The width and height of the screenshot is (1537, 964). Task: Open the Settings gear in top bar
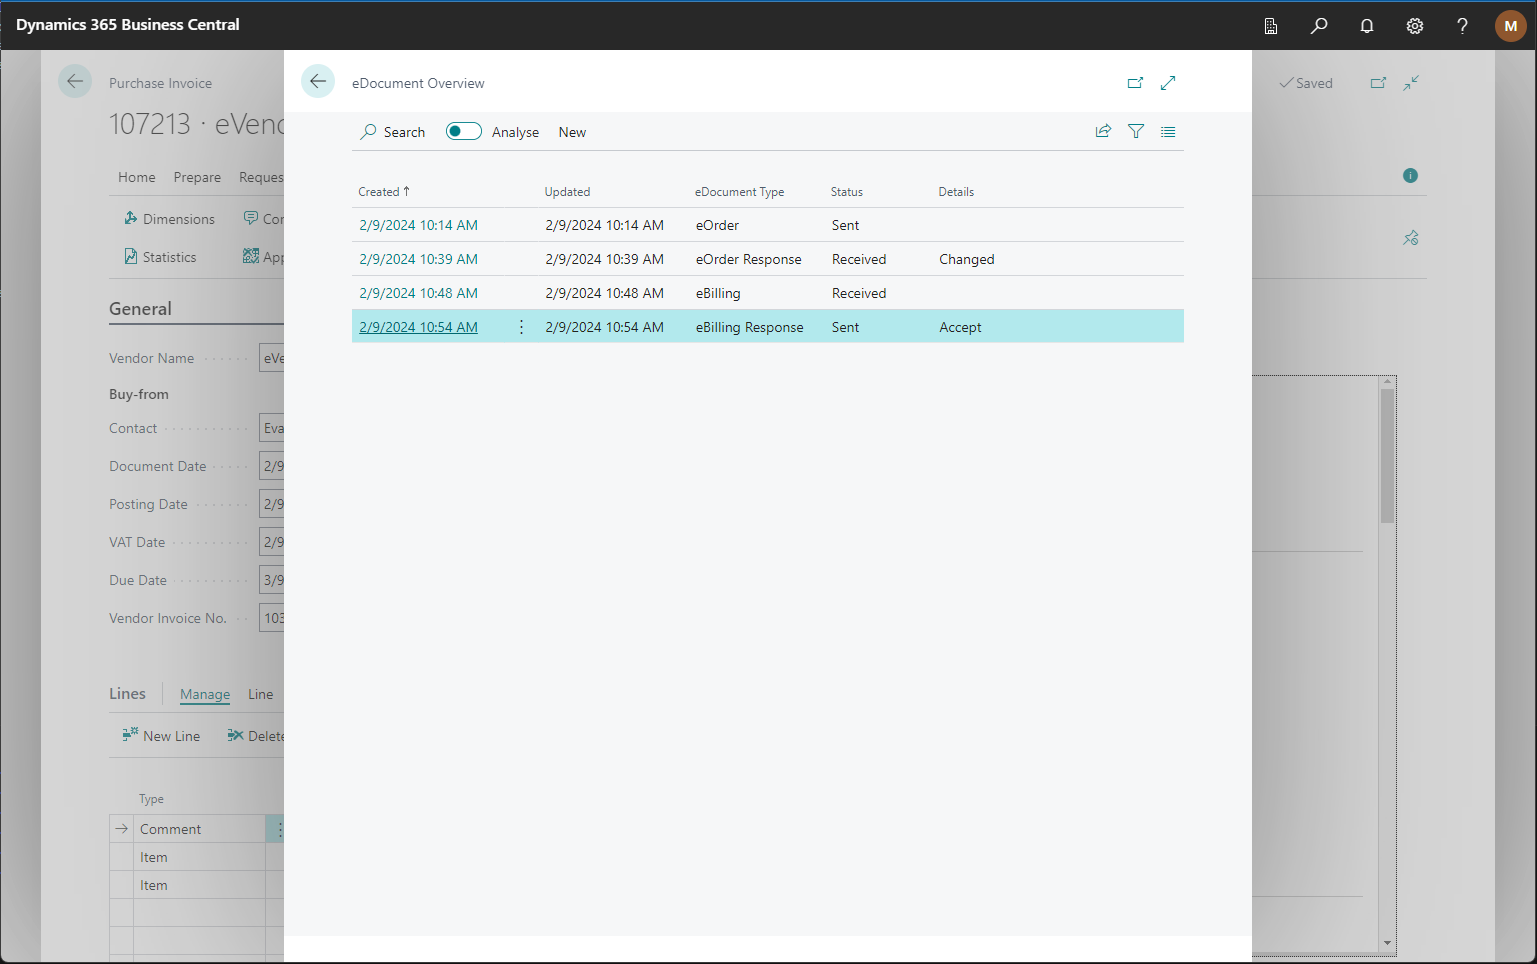(1414, 26)
